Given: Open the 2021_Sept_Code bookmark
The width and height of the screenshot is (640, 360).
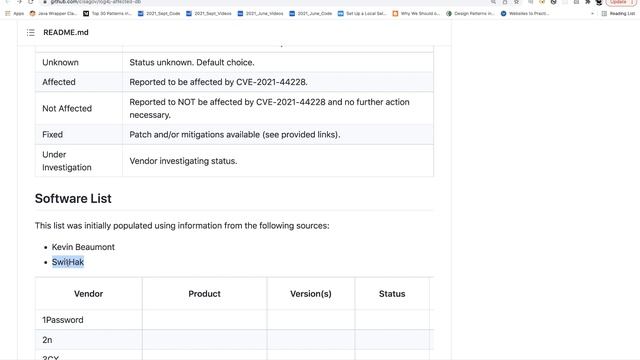Looking at the screenshot, I should coord(159,13).
